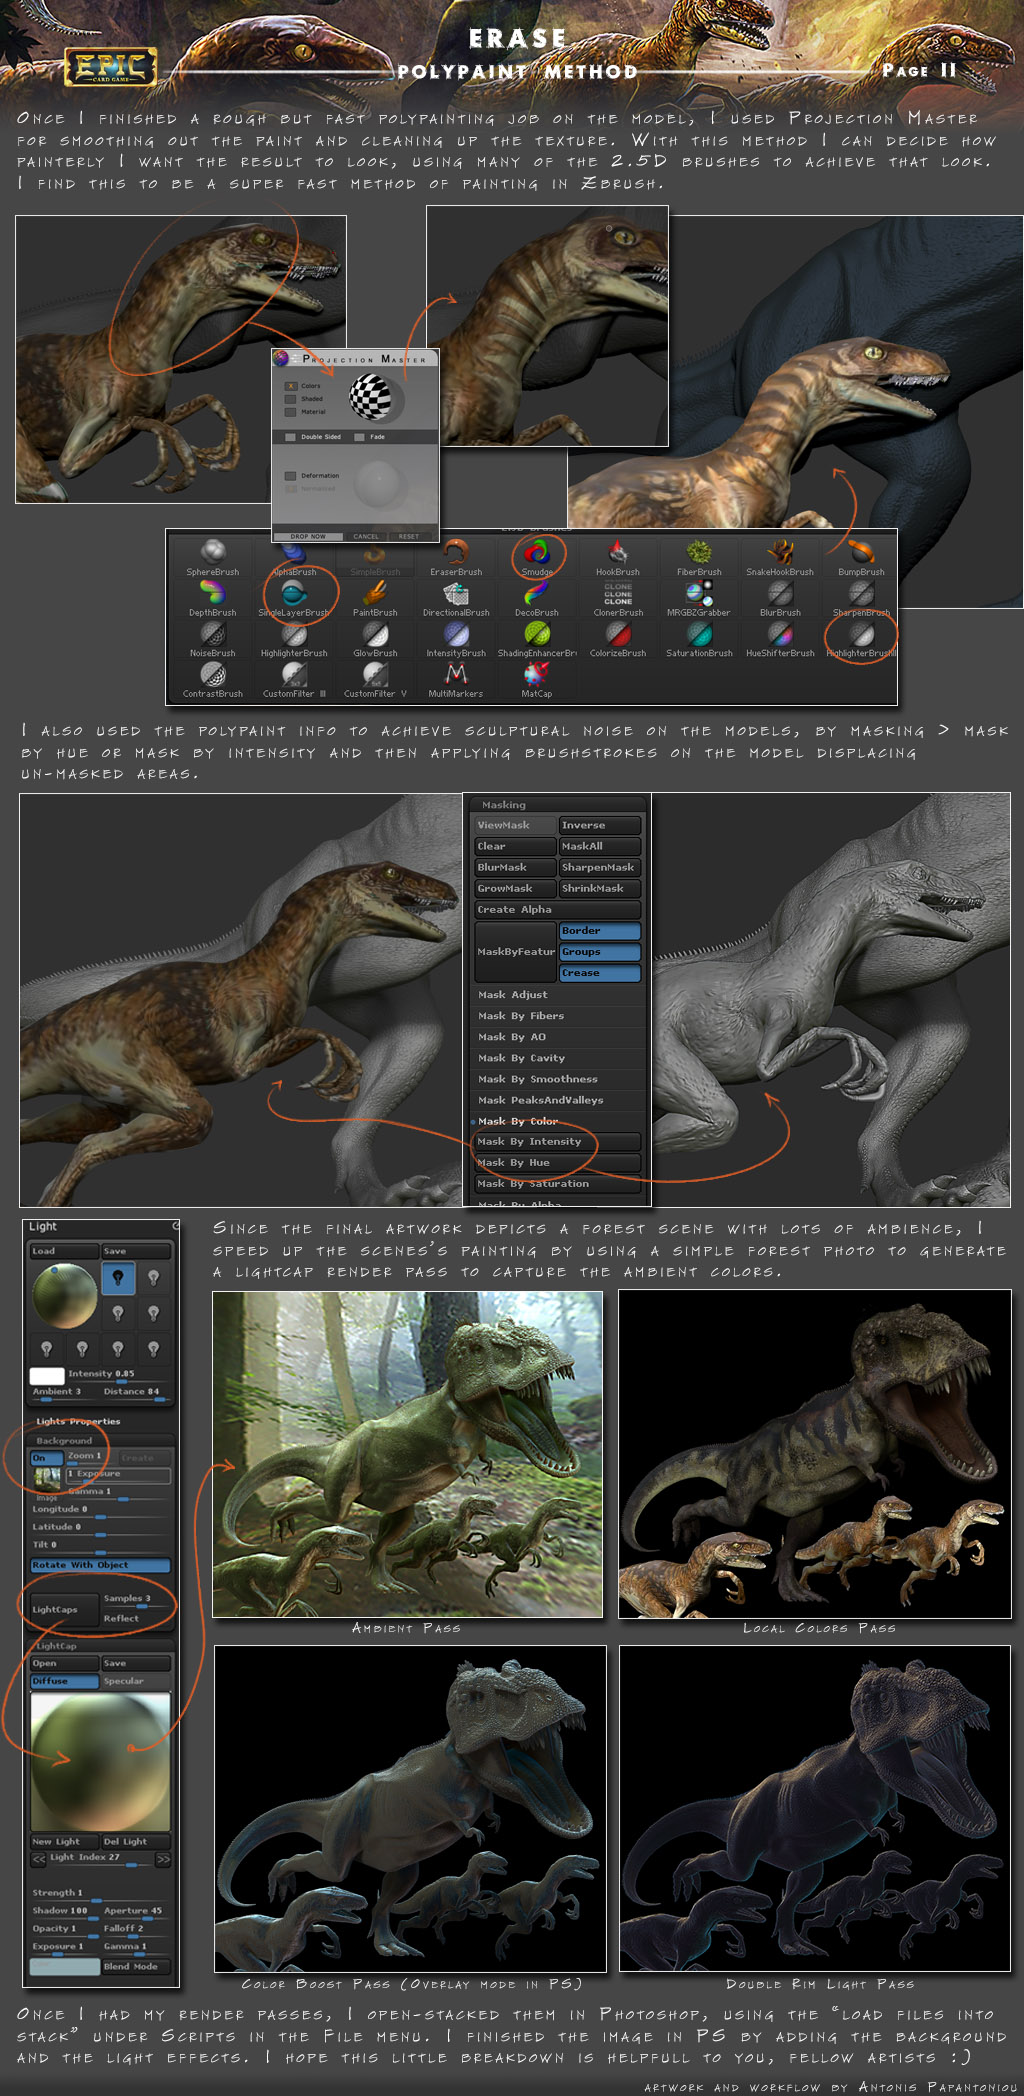Click Mask By Saturation button
This screenshot has width=1024, height=2096.
pyautogui.click(x=557, y=1184)
